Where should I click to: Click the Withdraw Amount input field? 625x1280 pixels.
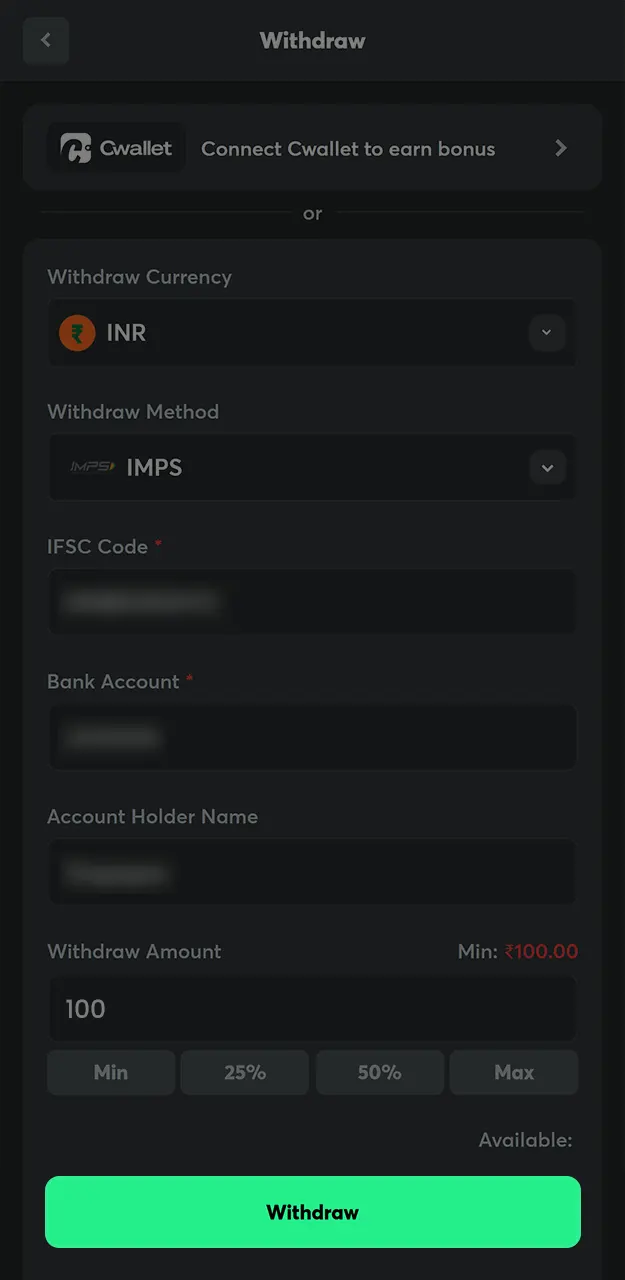click(312, 1009)
